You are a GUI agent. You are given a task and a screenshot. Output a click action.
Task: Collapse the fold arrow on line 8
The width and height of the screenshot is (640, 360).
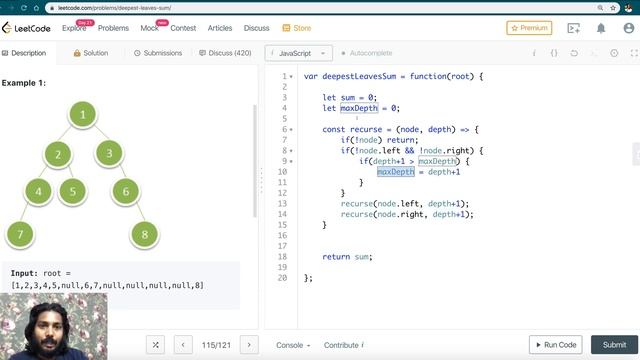291,151
